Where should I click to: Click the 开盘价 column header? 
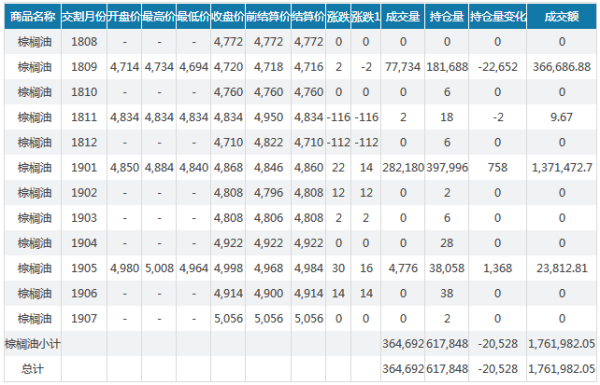click(x=124, y=16)
